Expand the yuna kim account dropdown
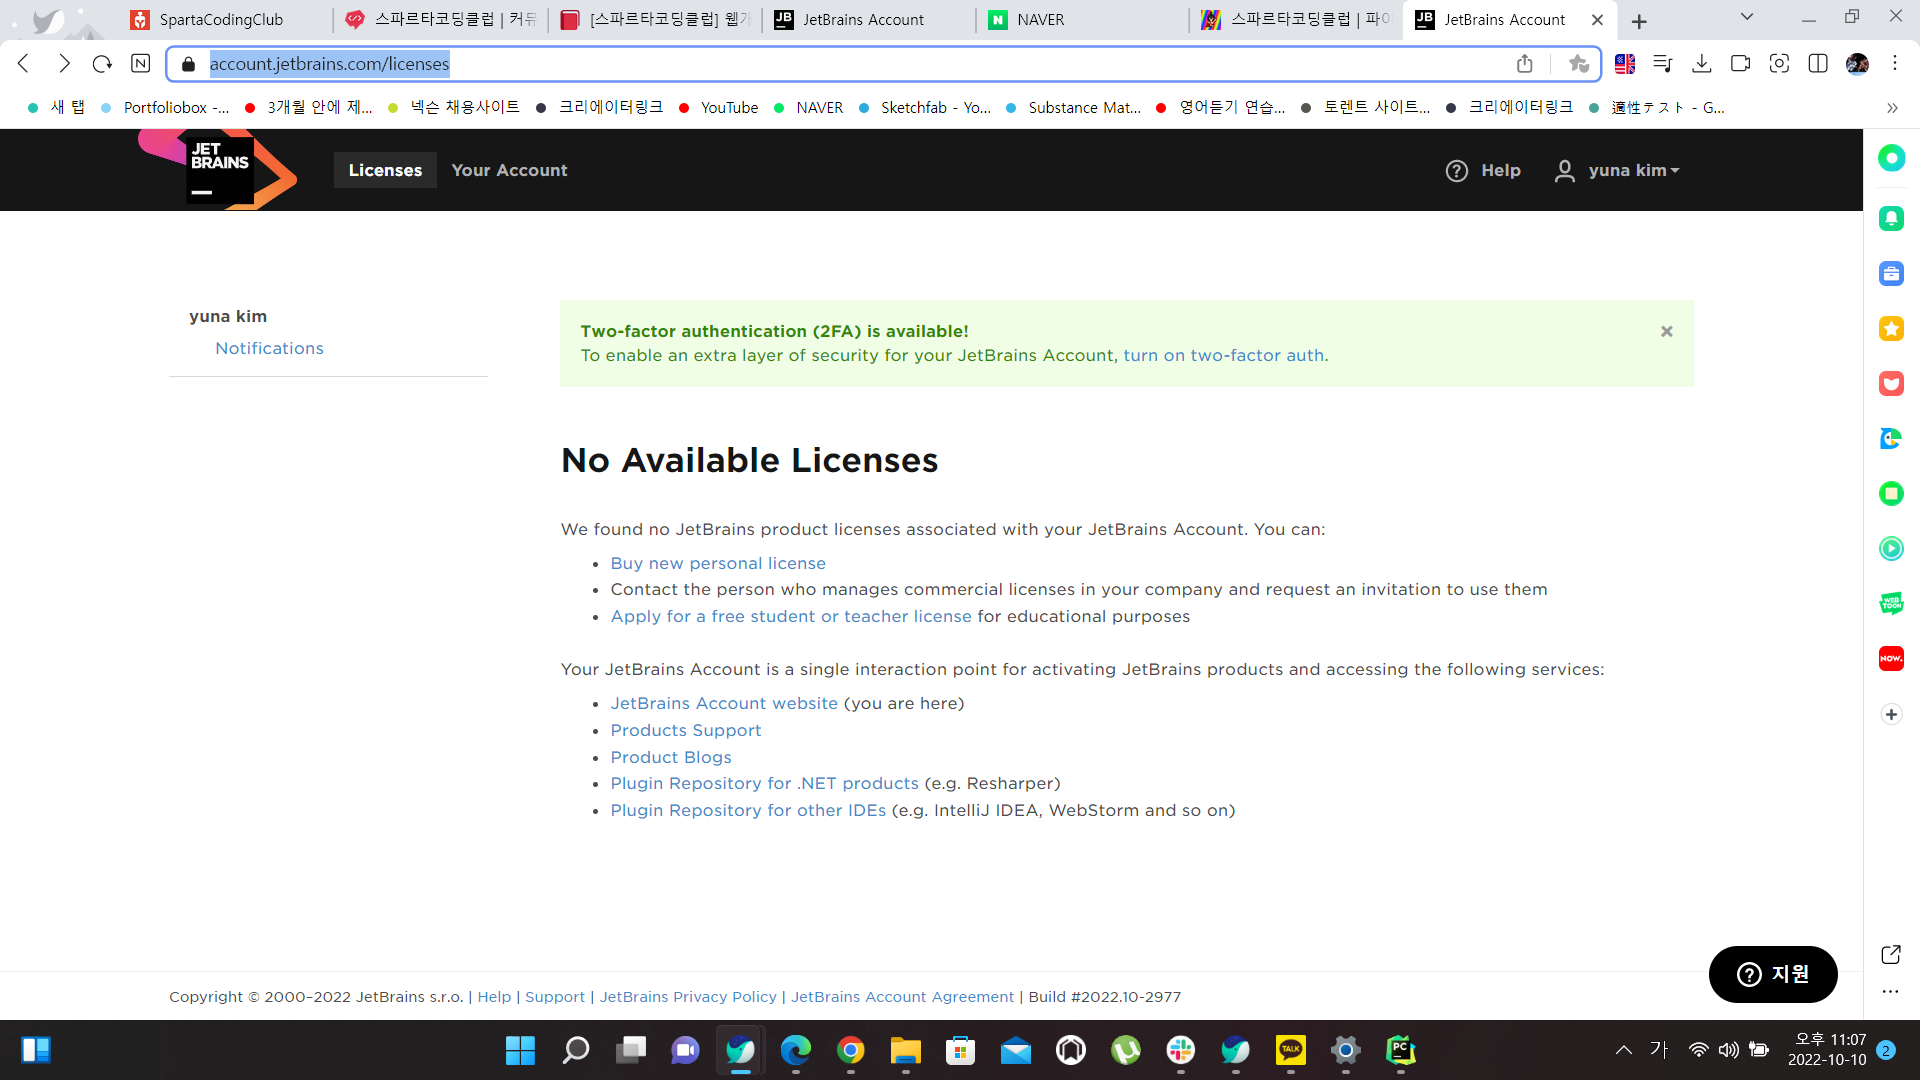 (1617, 171)
